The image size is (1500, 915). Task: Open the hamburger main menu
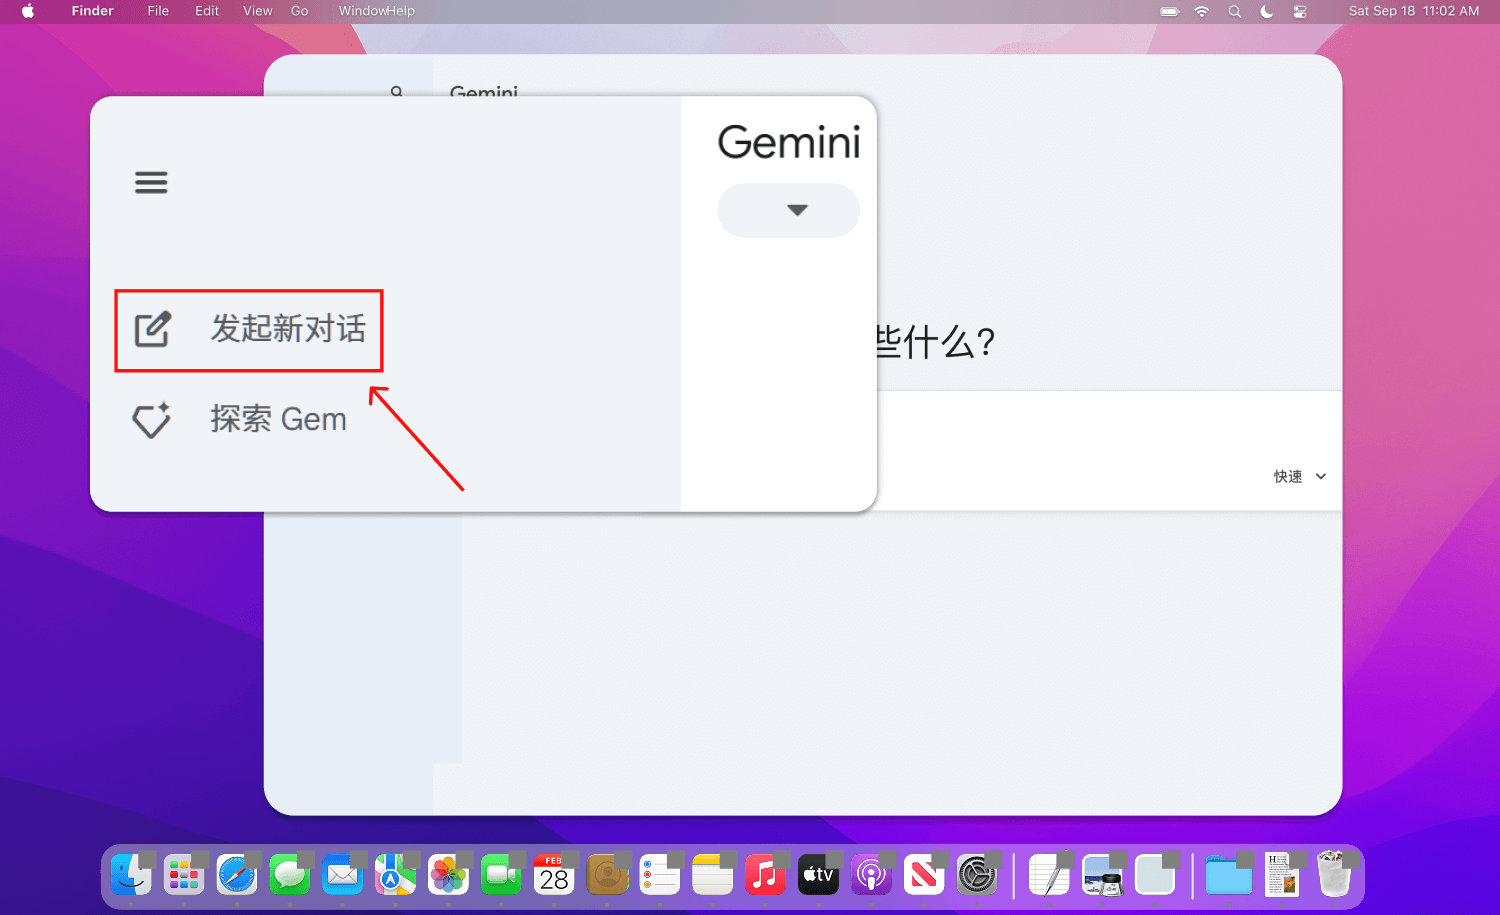point(151,183)
